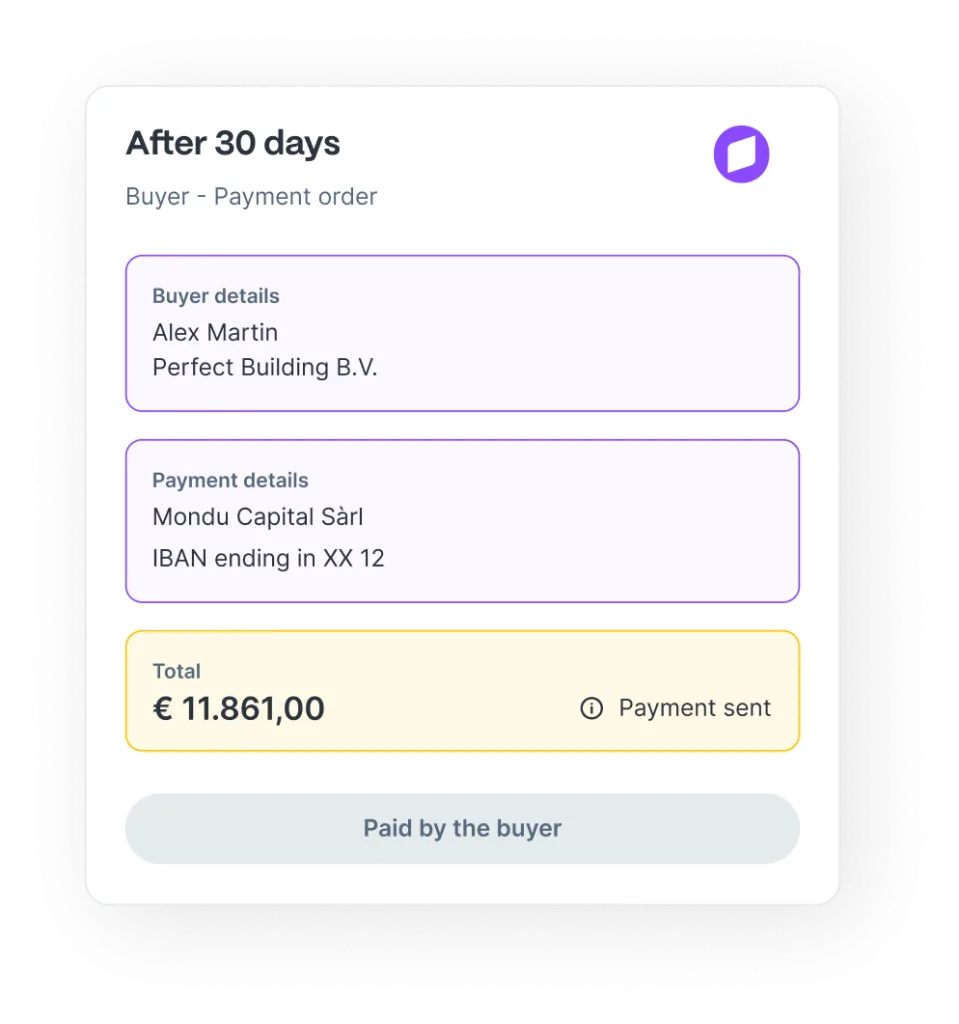Image resolution: width=959 pixels, height=1024 pixels.
Task: Click the info icon beside Payment sent
Action: point(592,709)
